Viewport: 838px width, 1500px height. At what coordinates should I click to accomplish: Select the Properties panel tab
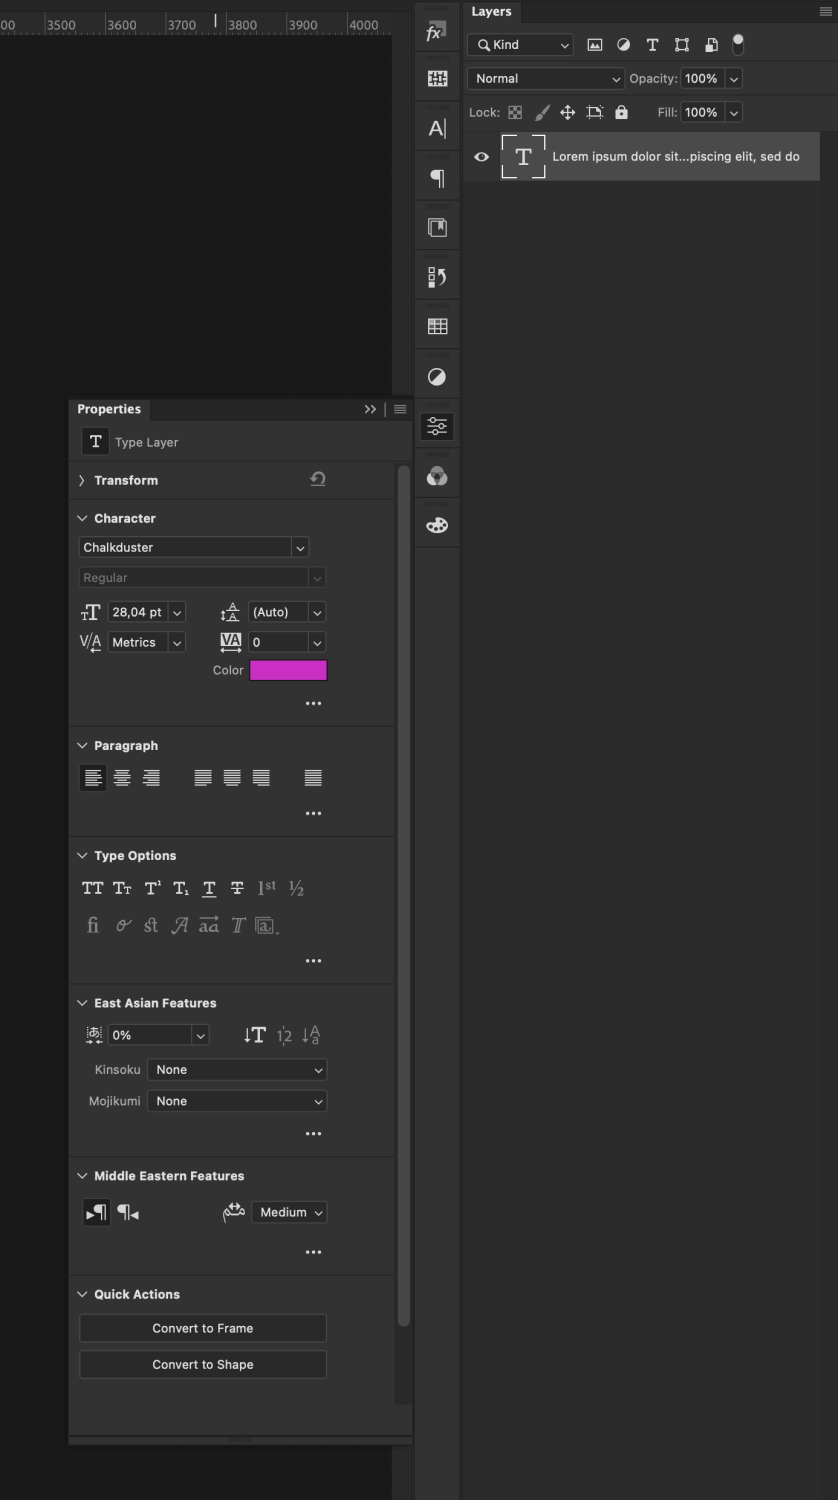click(109, 409)
